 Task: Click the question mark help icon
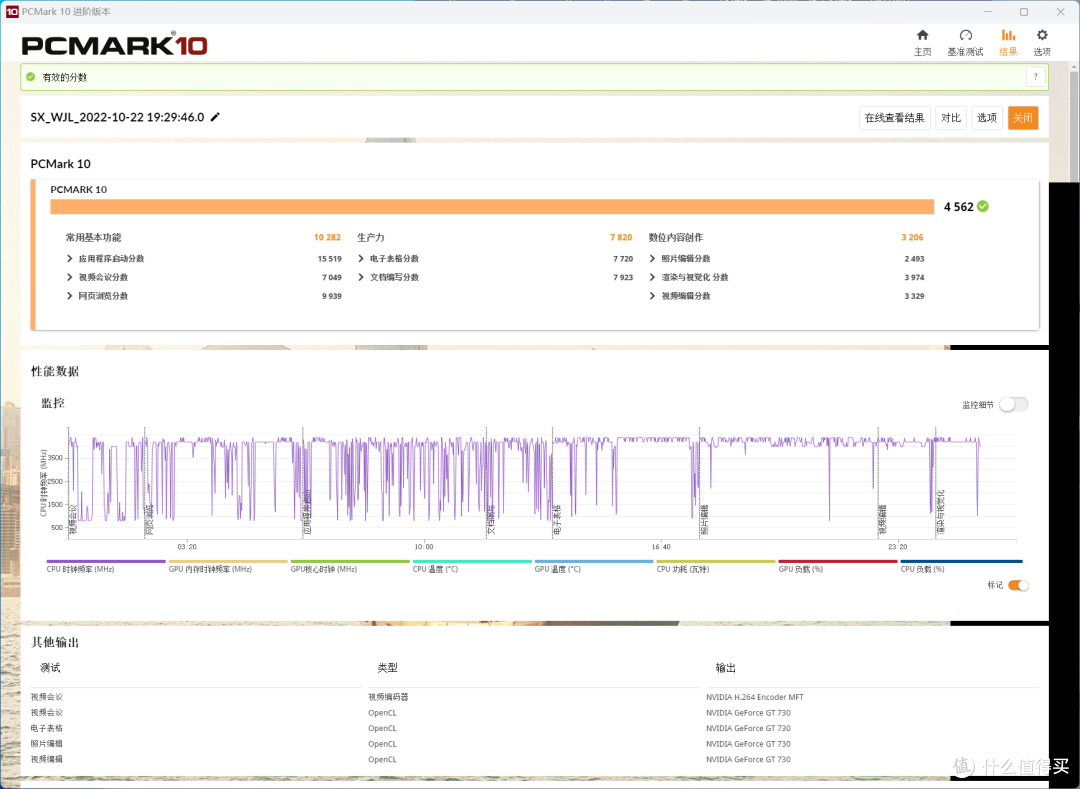click(x=1035, y=77)
